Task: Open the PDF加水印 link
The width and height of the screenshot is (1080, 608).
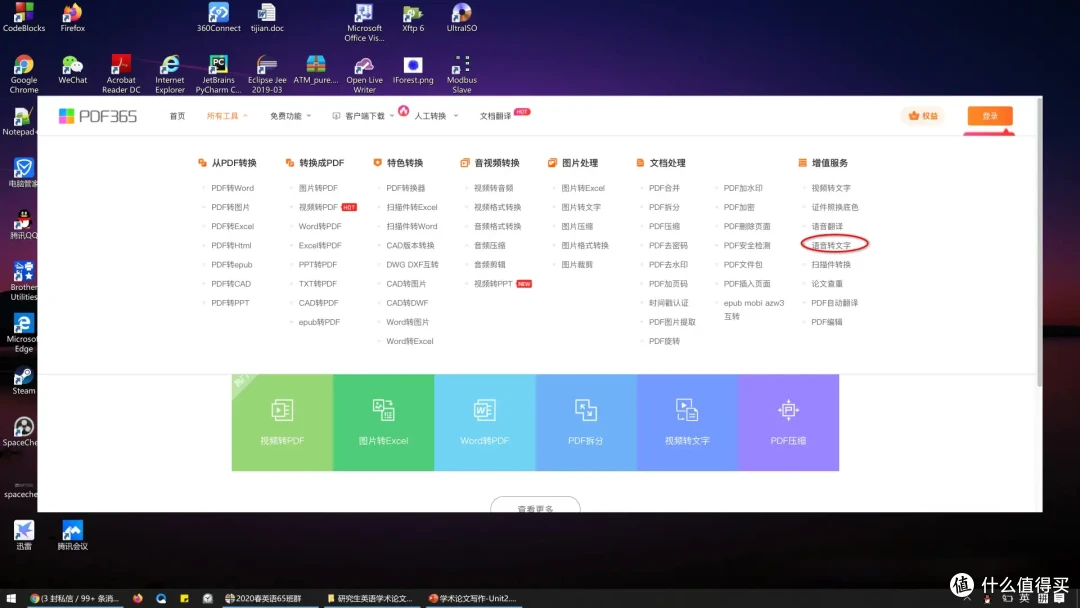Action: pyautogui.click(x=742, y=188)
